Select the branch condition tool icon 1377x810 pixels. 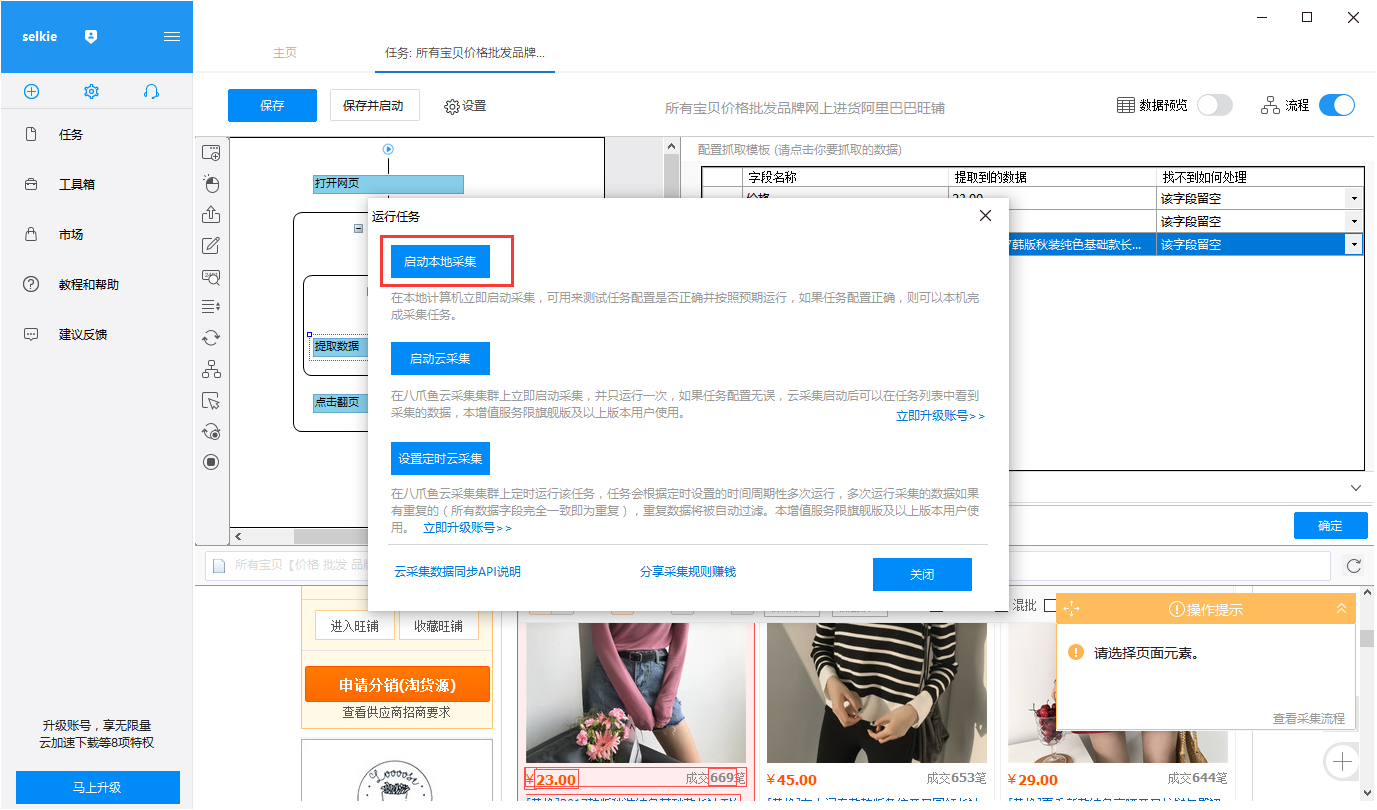click(x=211, y=369)
